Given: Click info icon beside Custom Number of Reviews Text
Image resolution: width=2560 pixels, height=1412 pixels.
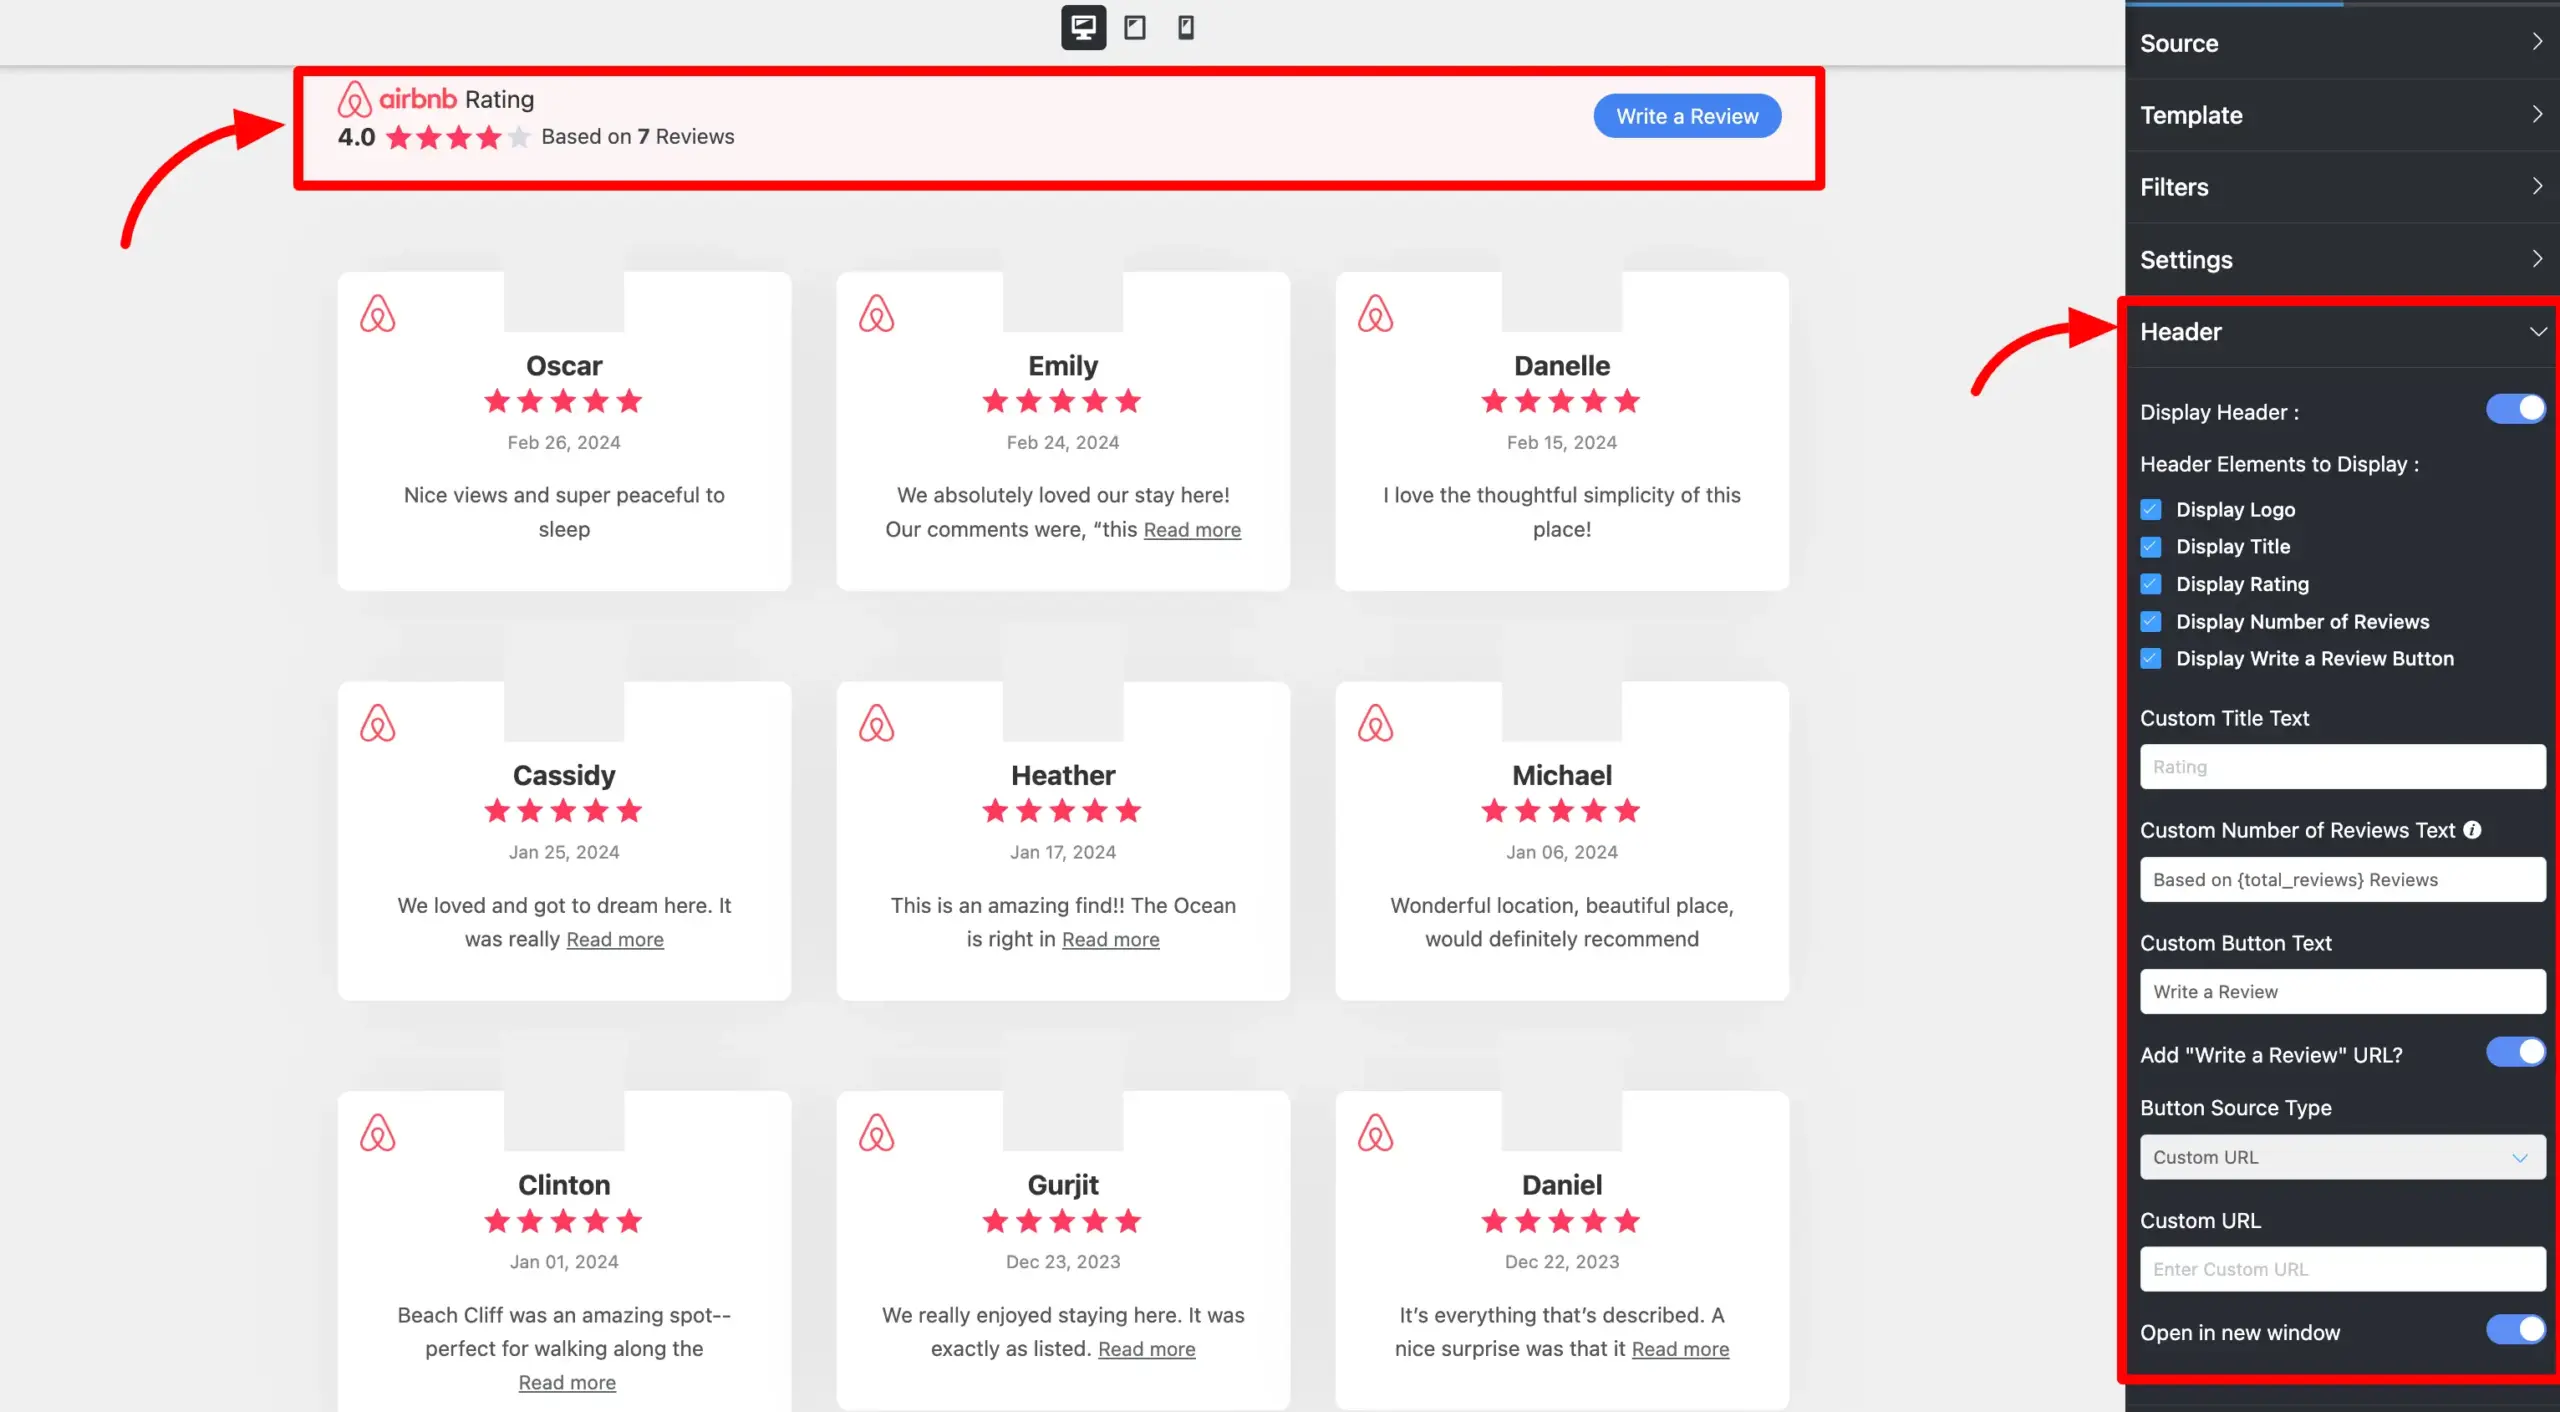Looking at the screenshot, I should [2472, 830].
